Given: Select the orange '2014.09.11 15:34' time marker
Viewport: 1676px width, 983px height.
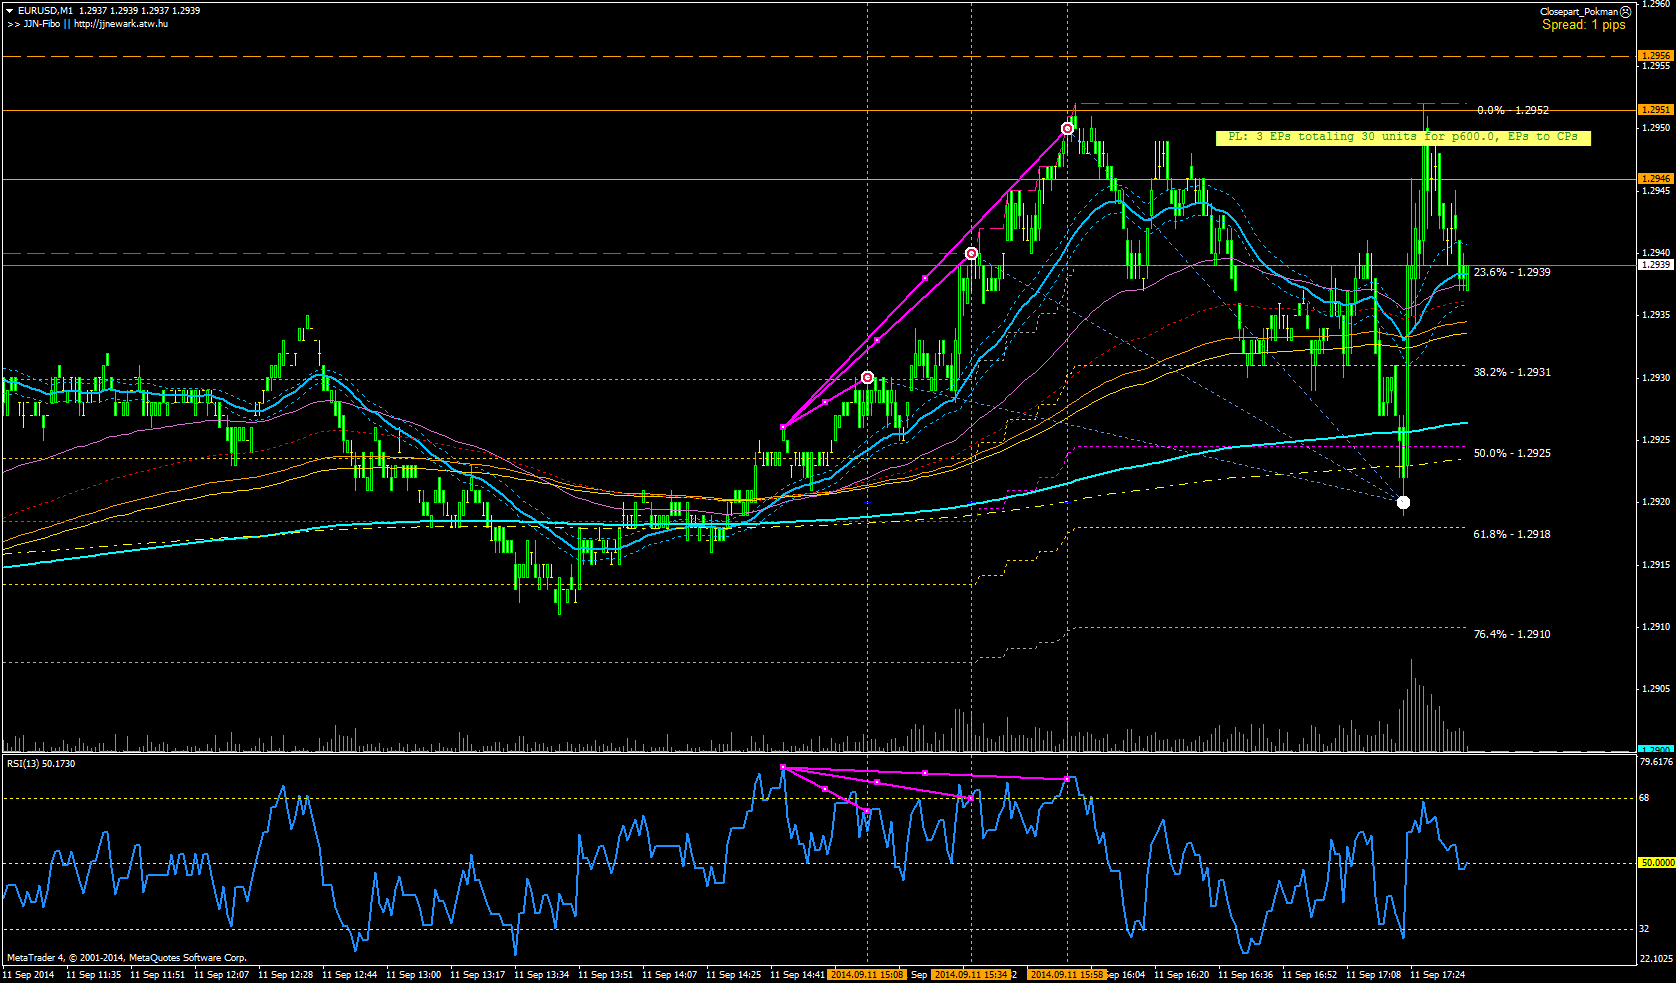Looking at the screenshot, I should 971,974.
